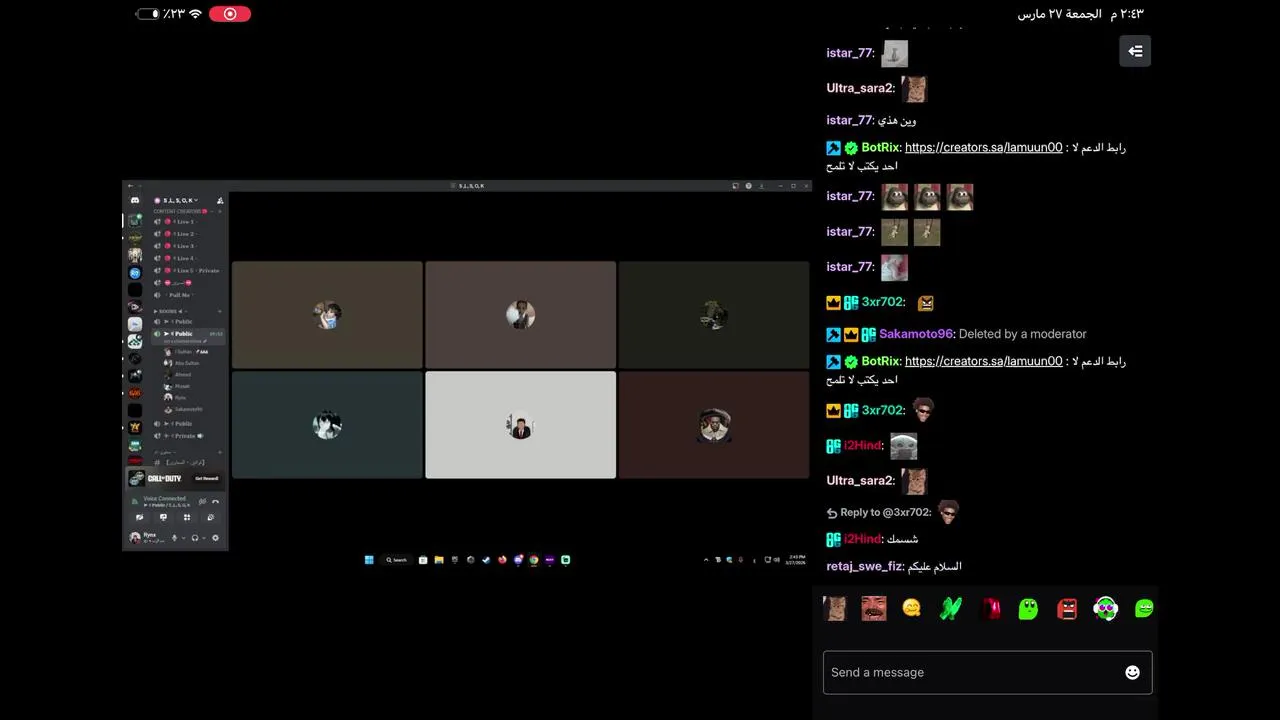
Task: Open first BotRix creators.sa/lamuun00 link
Action: [x=984, y=147]
